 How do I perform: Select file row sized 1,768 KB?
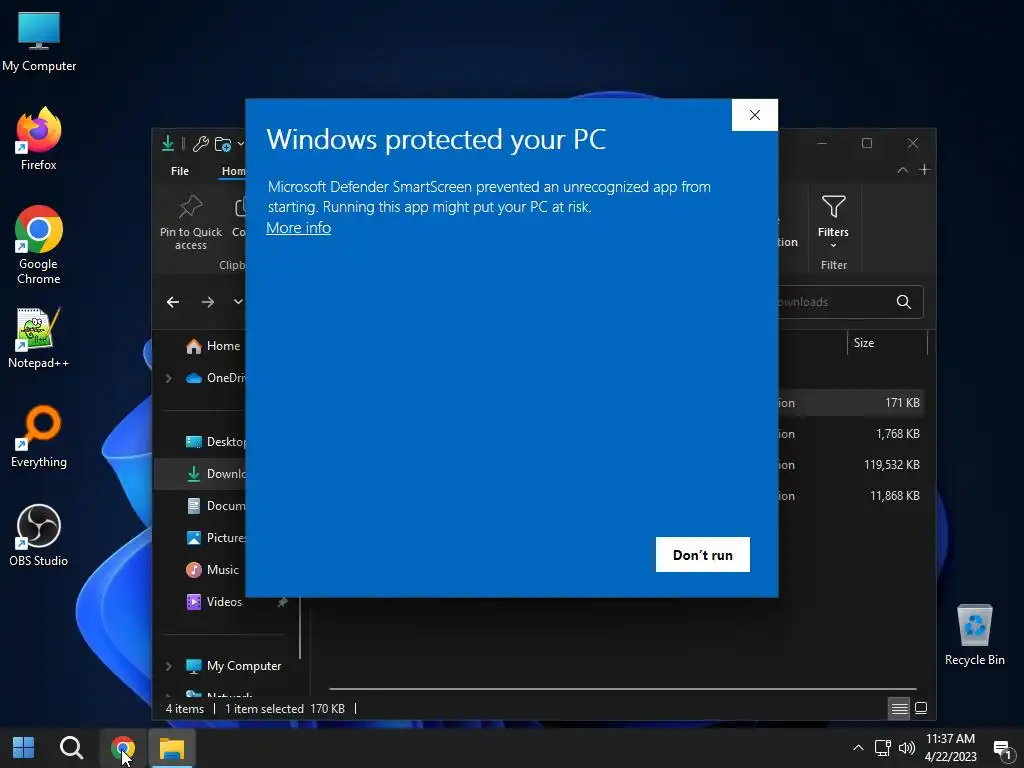pos(850,434)
